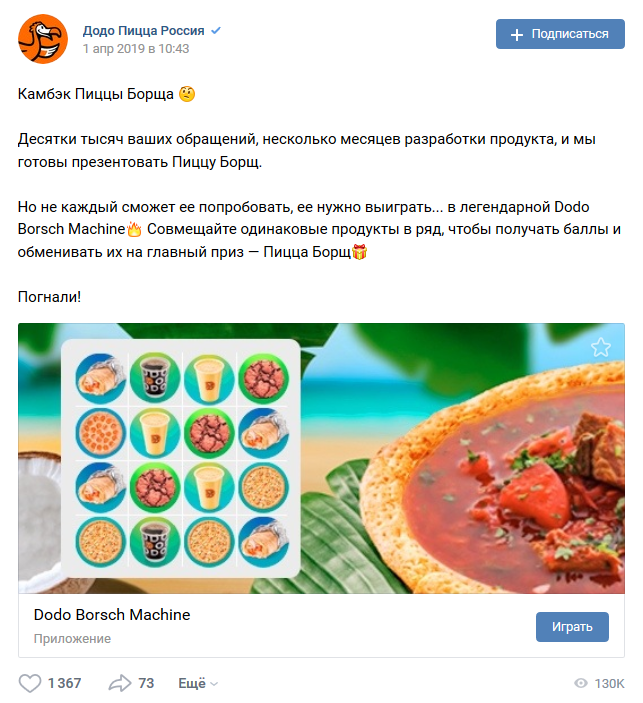The height and width of the screenshot is (703, 643).
Task: Click the top-left wrap roll game tile
Action: pyautogui.click(x=100, y=378)
